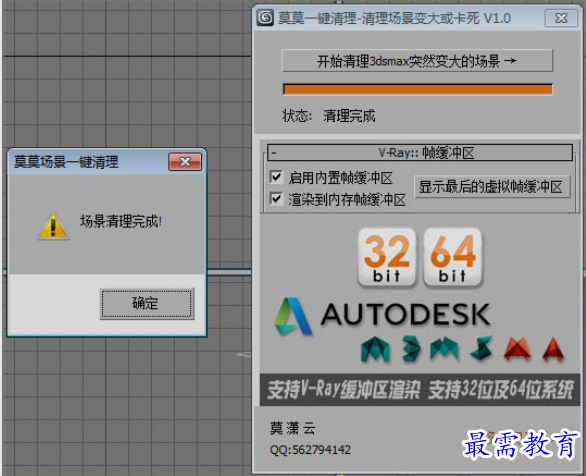This screenshot has width=586, height=476.
Task: Click the teal 3 product icon
Action: (410, 349)
